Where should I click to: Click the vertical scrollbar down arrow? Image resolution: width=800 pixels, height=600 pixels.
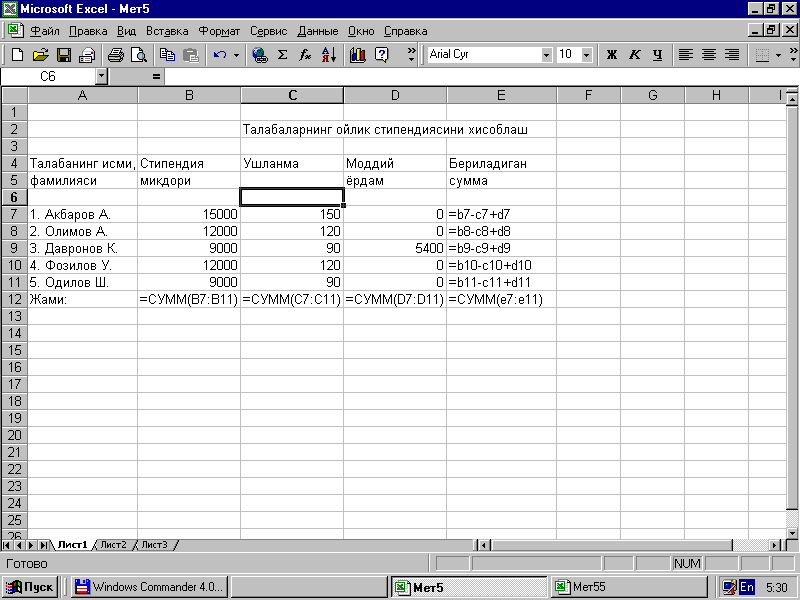[792, 533]
